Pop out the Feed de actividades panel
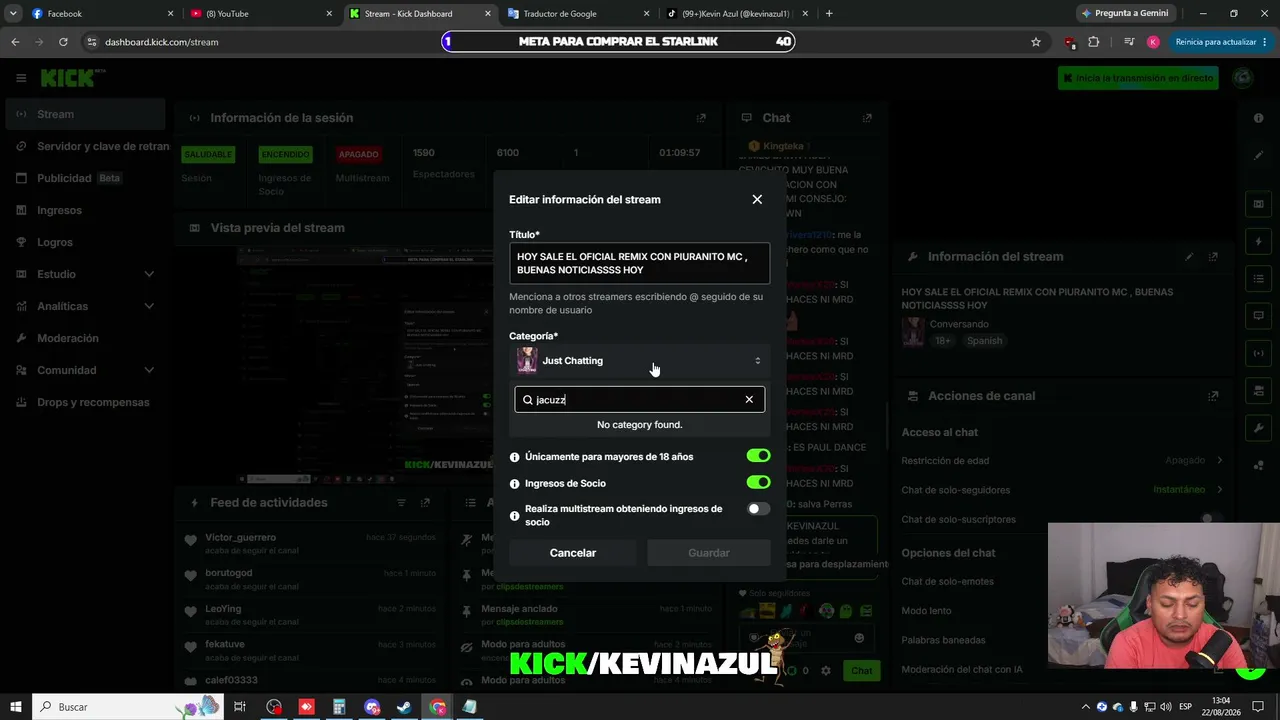Viewport: 1280px width, 720px height. (425, 502)
